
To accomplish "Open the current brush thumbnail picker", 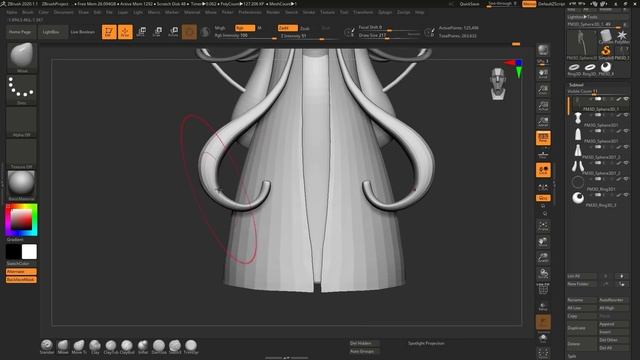I will (22, 57).
